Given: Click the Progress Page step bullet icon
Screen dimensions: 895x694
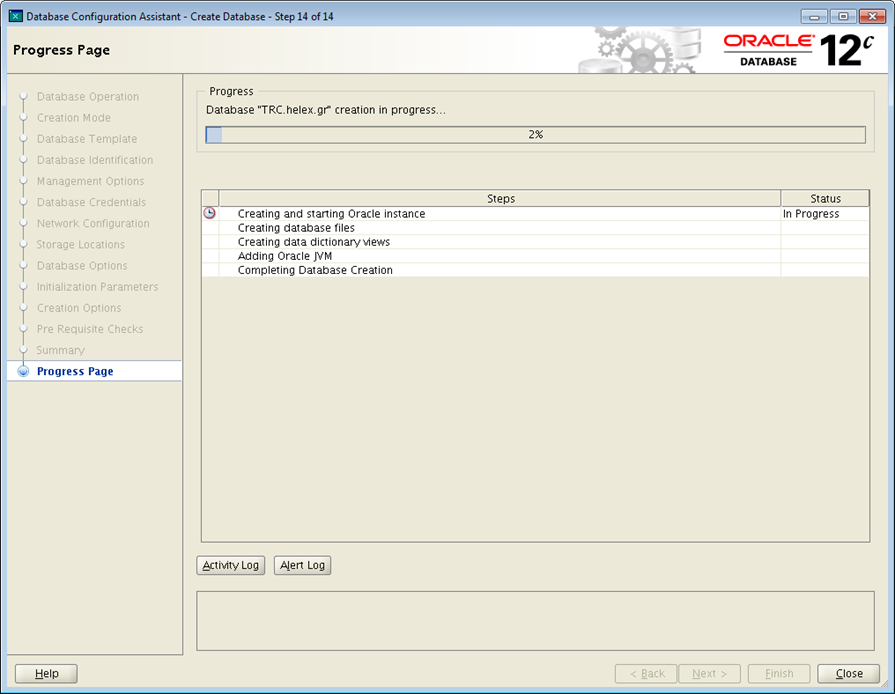Looking at the screenshot, I should pos(23,371).
